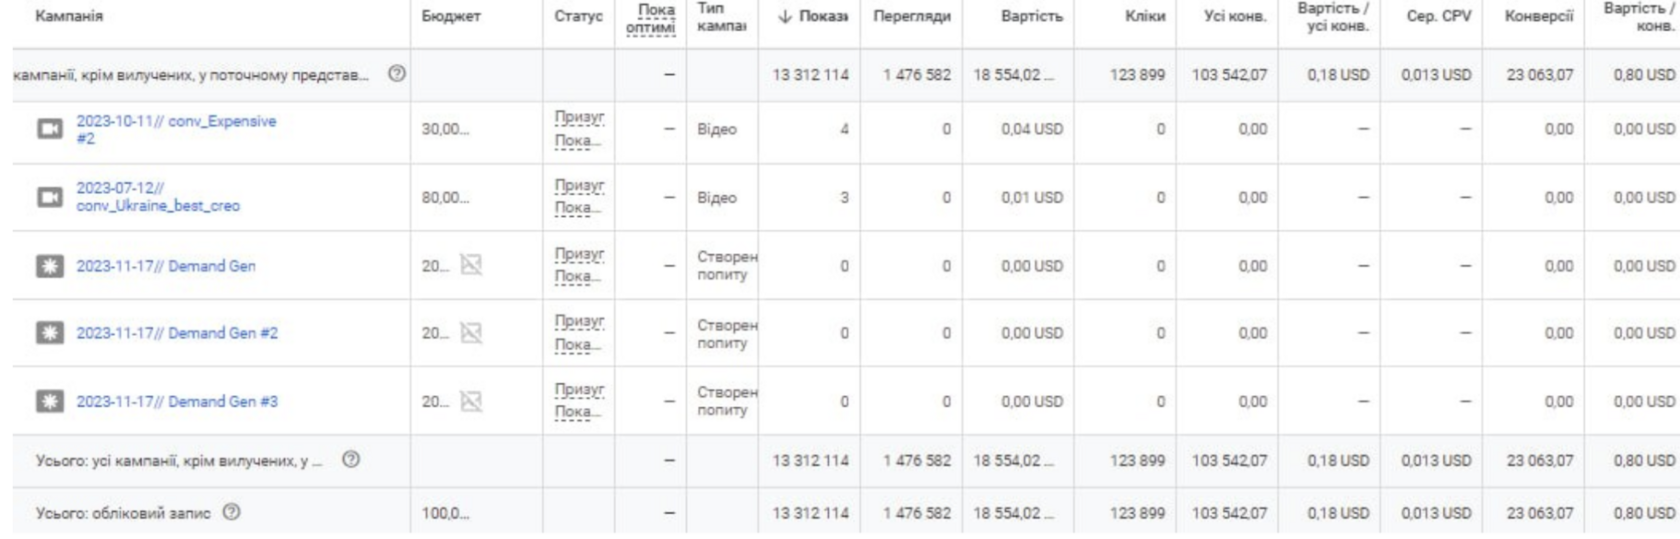This screenshot has width=1680, height=539.
Task: Click the Demand Gen campaign type icon
Action: (49, 266)
